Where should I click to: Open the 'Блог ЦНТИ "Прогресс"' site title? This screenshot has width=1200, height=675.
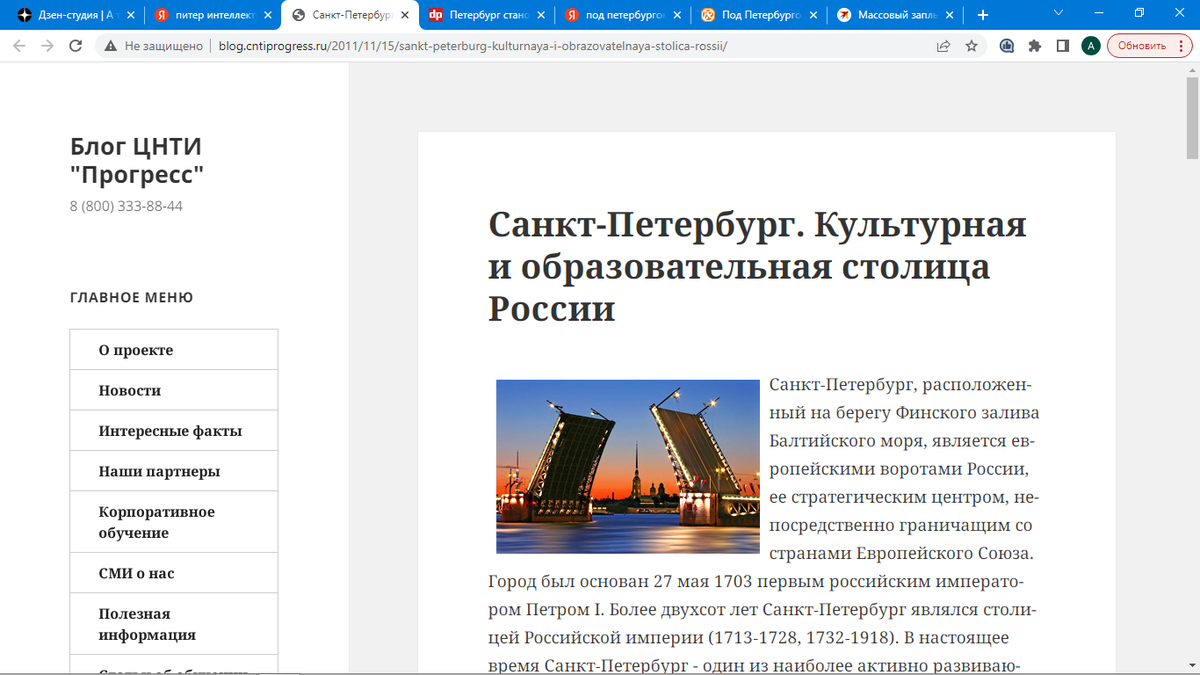(x=137, y=161)
